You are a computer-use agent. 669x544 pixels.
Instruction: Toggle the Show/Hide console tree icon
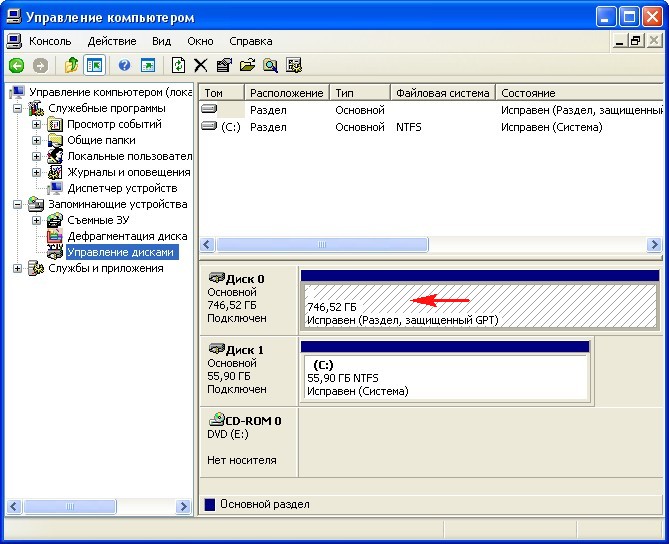click(x=94, y=65)
